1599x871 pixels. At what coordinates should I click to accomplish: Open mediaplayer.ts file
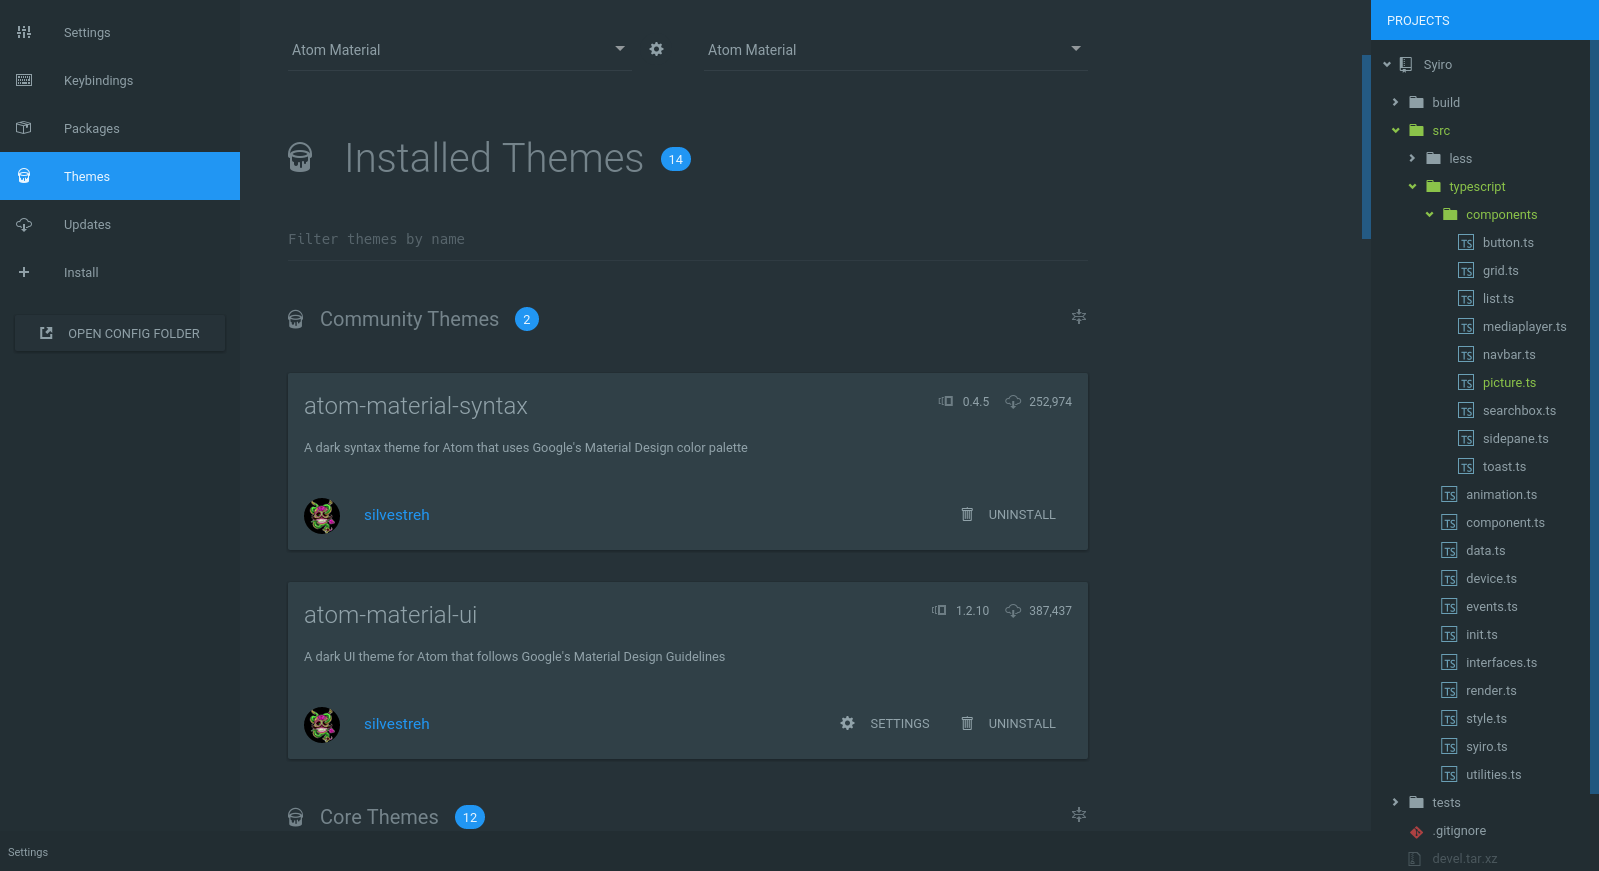[1524, 327]
